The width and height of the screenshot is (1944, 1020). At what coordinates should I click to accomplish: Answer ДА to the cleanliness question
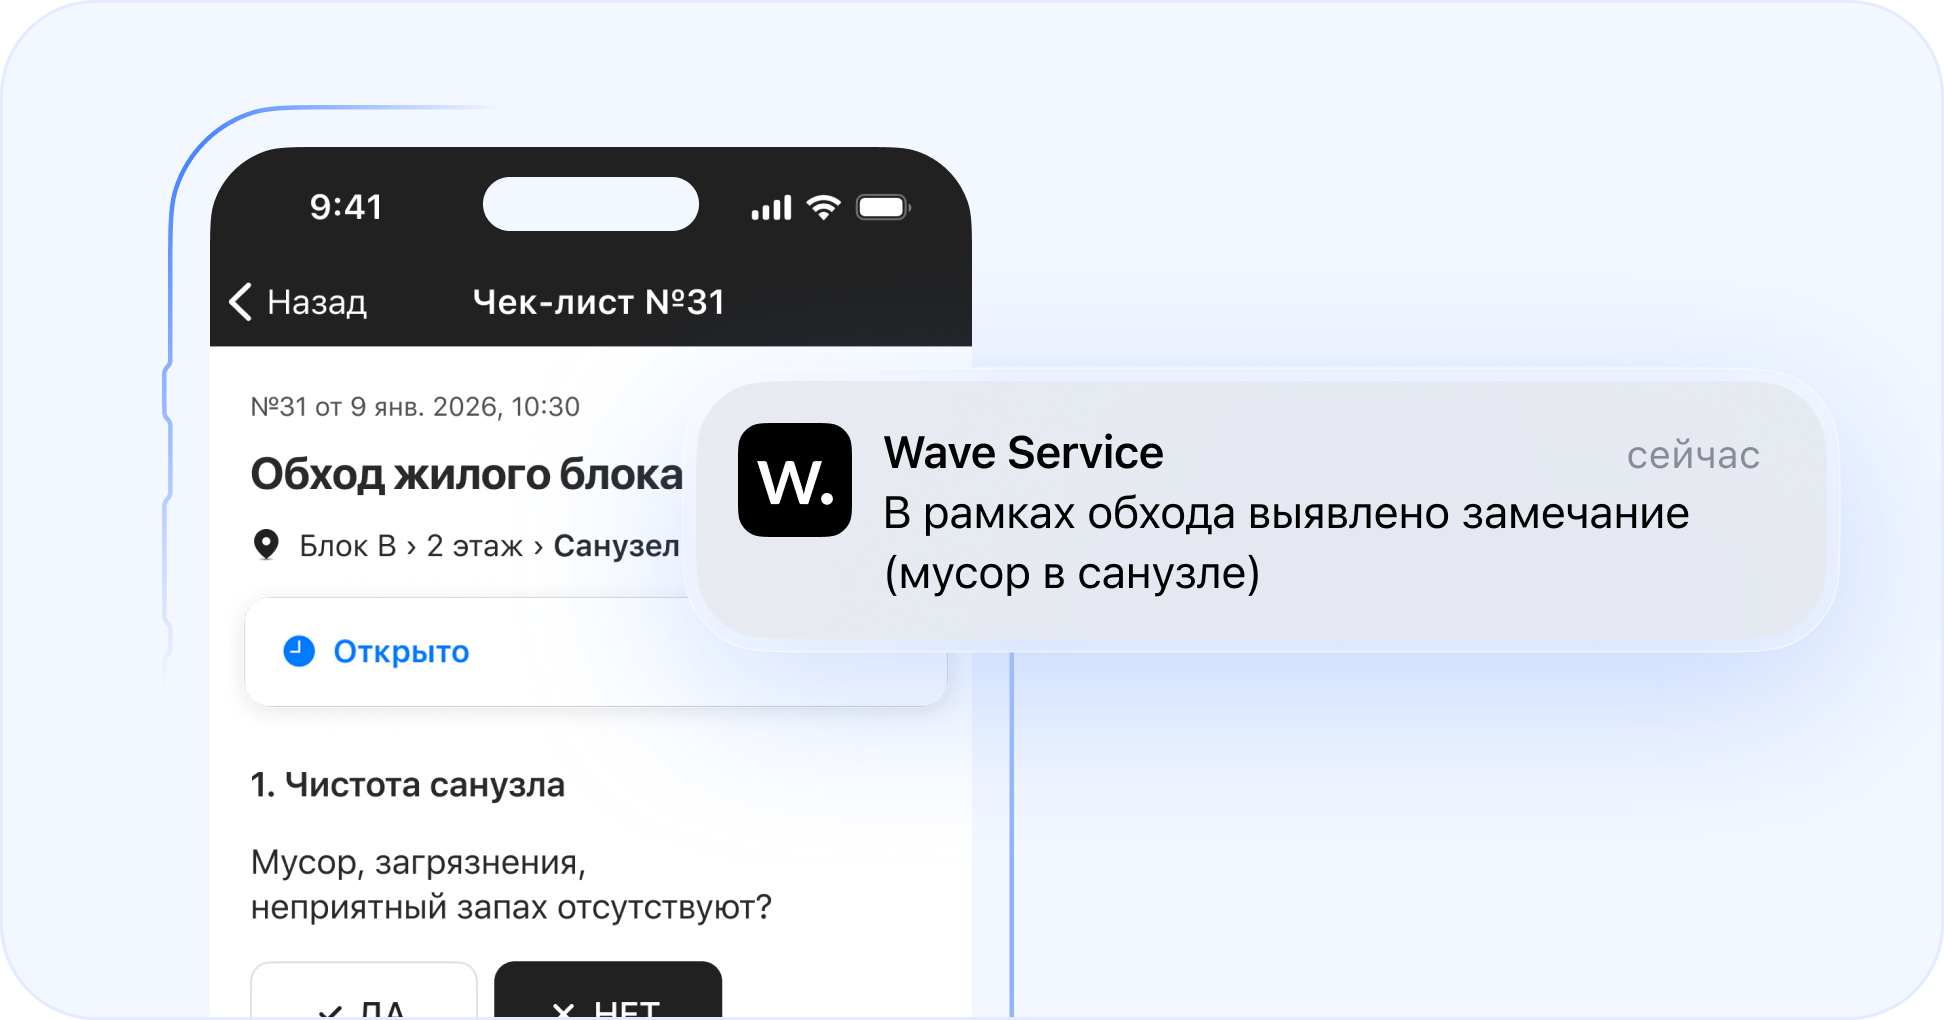coord(364,992)
